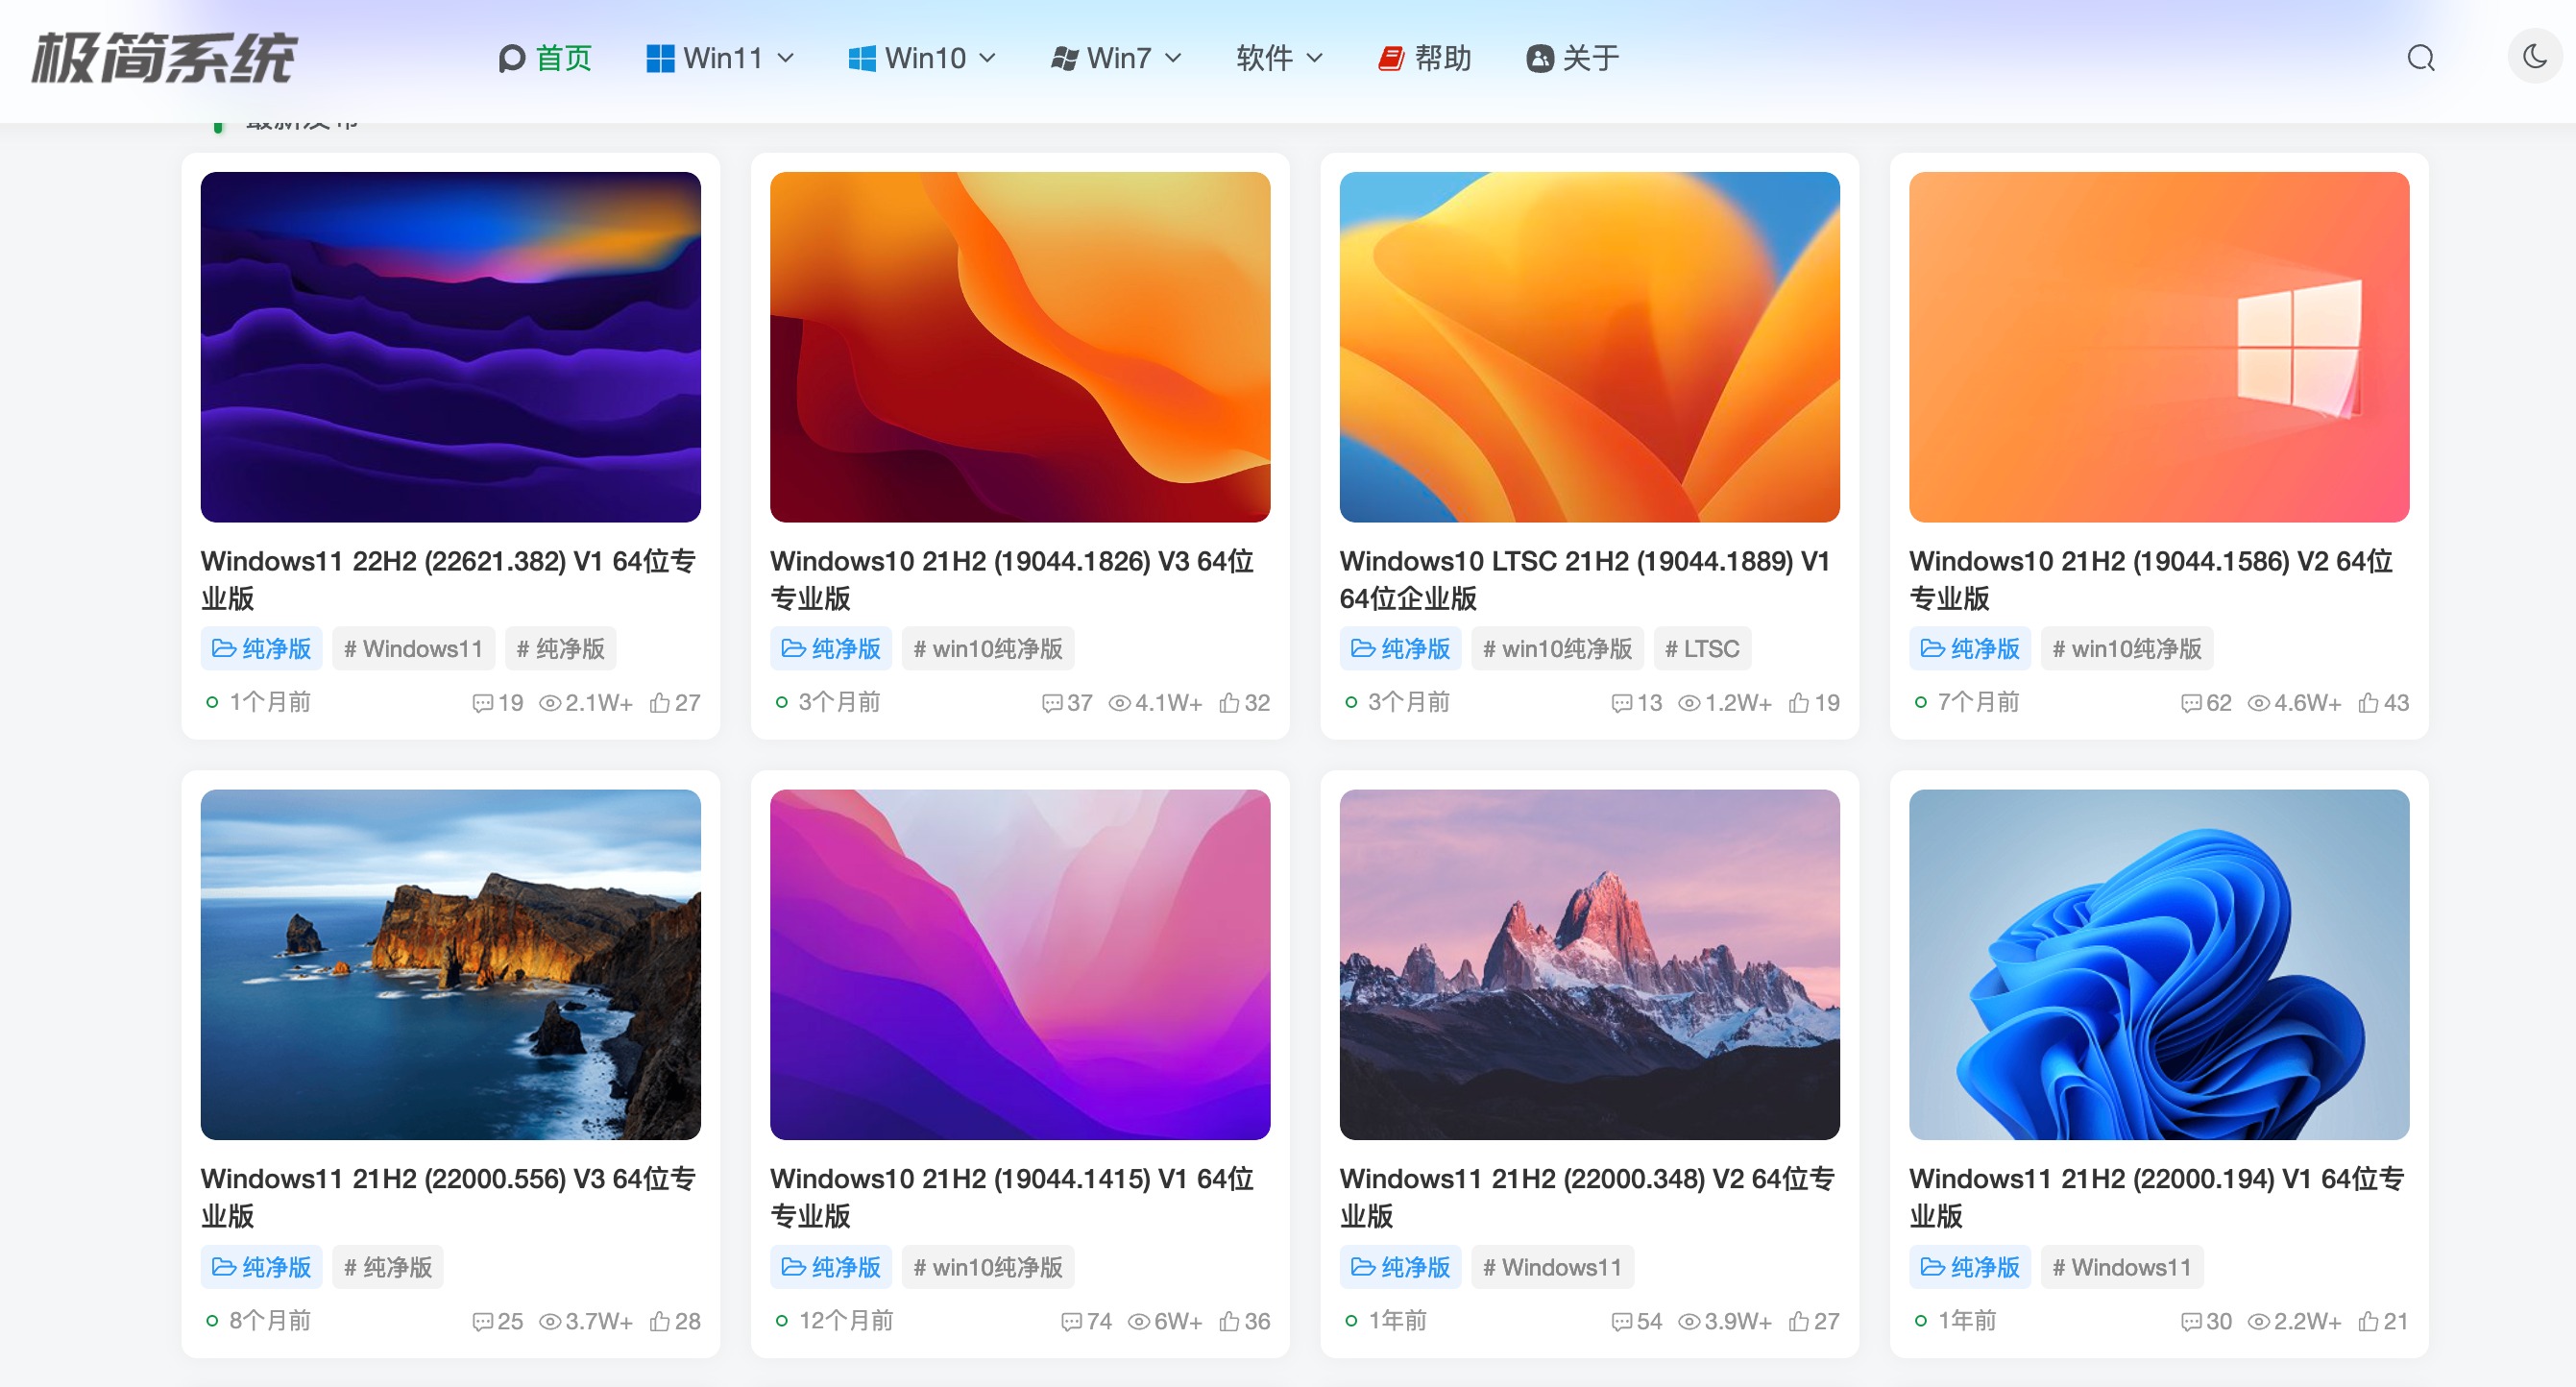This screenshot has height=1387, width=2576.
Task: Open Windows10 21H2 (19044.1826) V3 title link
Action: [x=1012, y=579]
